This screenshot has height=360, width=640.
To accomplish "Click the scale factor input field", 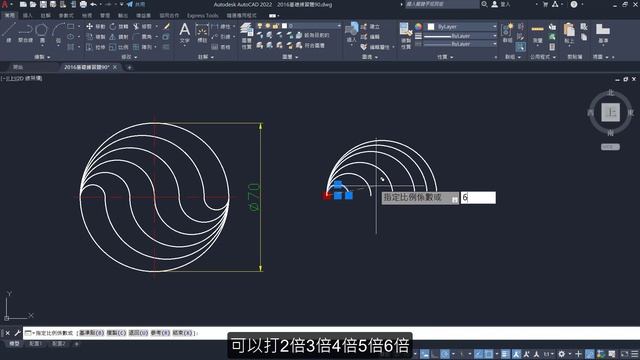I will pyautogui.click(x=478, y=198).
